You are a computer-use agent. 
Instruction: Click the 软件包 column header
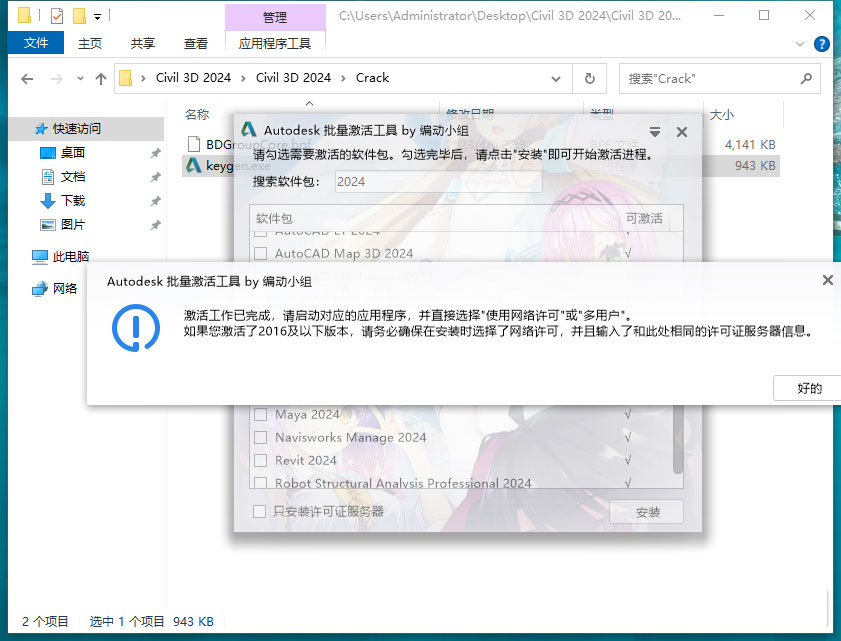274,218
